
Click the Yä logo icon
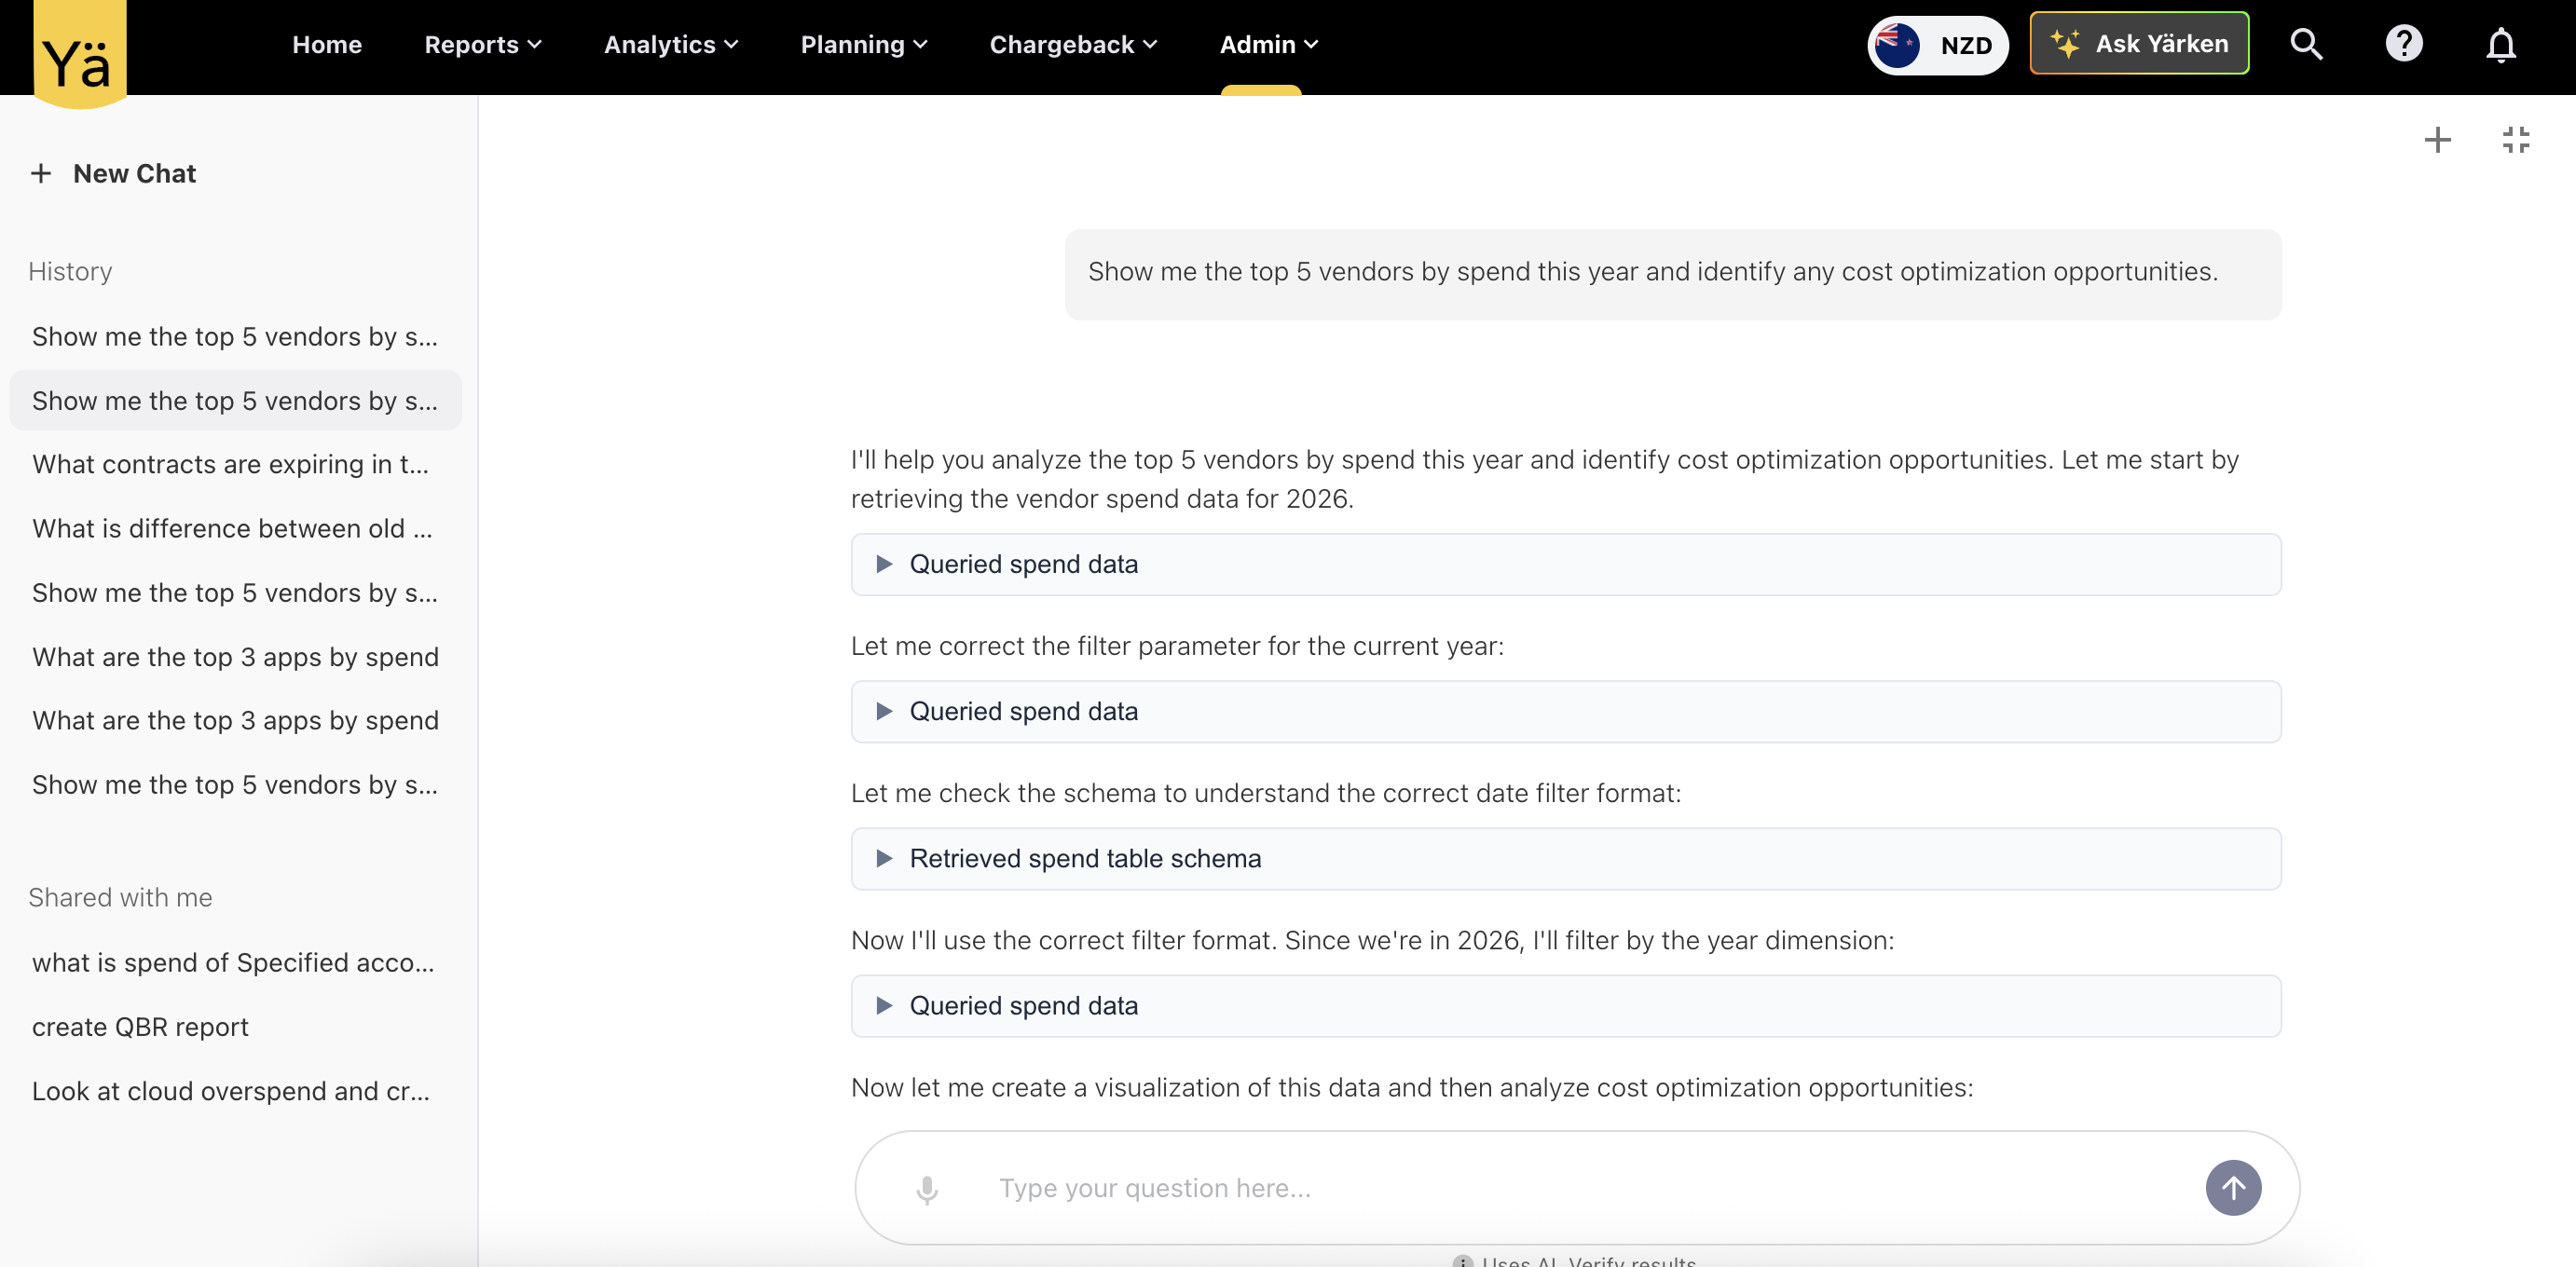point(79,52)
